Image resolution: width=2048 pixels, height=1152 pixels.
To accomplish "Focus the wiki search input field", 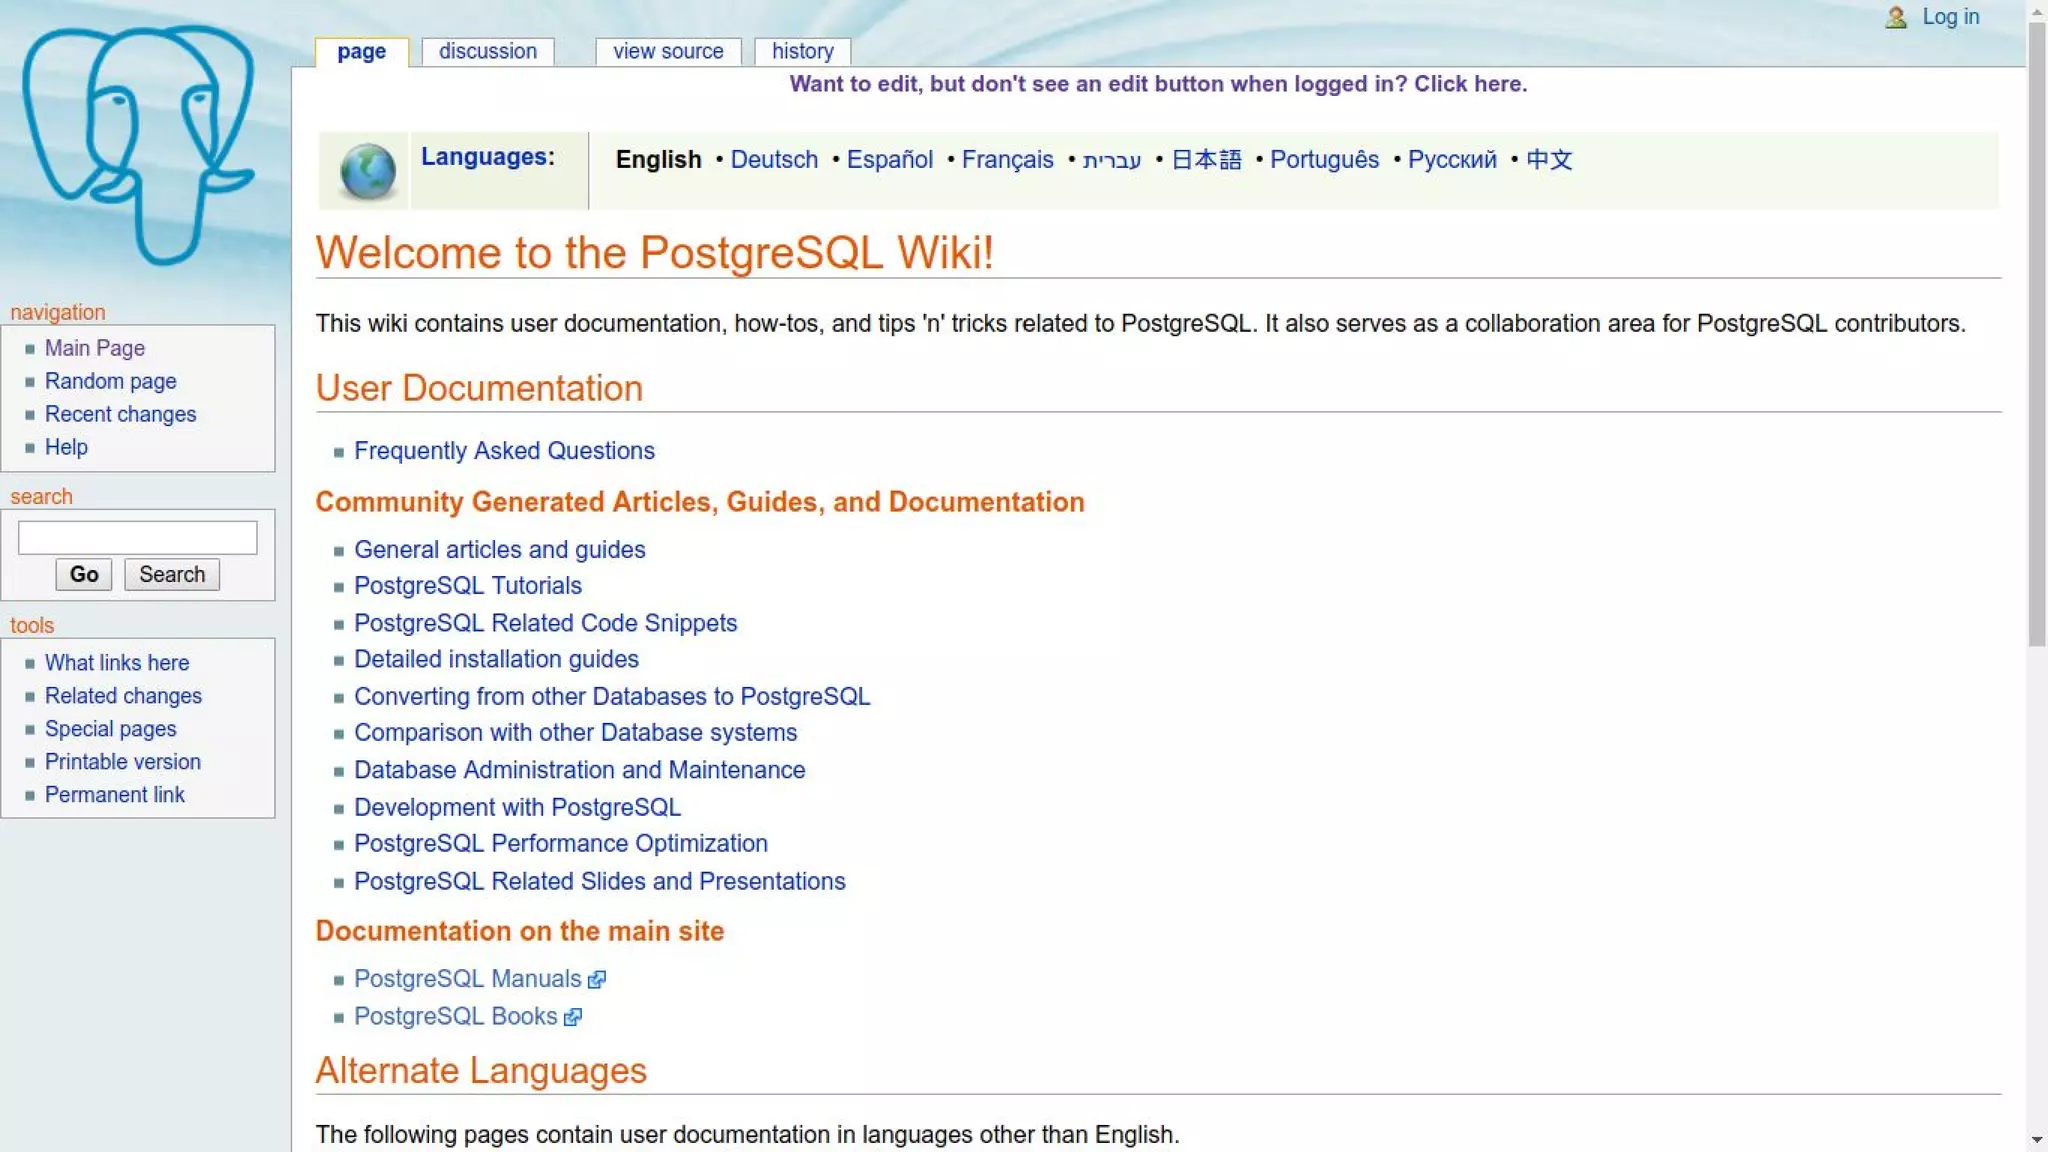I will point(137,537).
